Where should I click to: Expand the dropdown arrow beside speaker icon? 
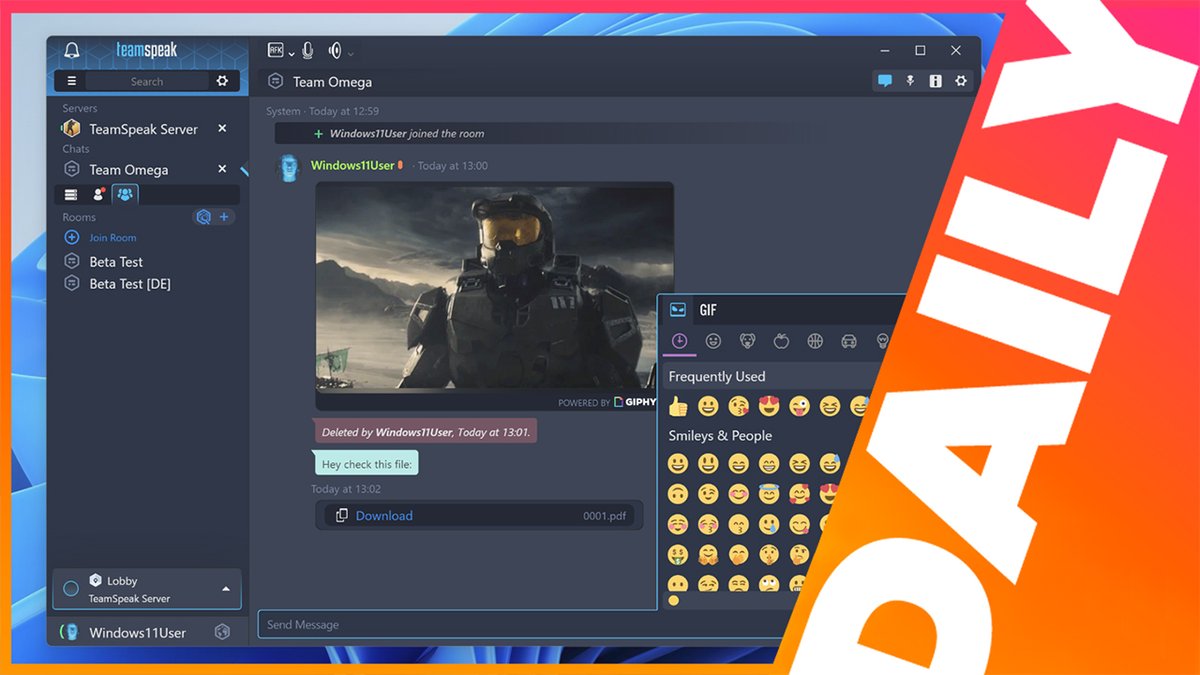coord(351,53)
